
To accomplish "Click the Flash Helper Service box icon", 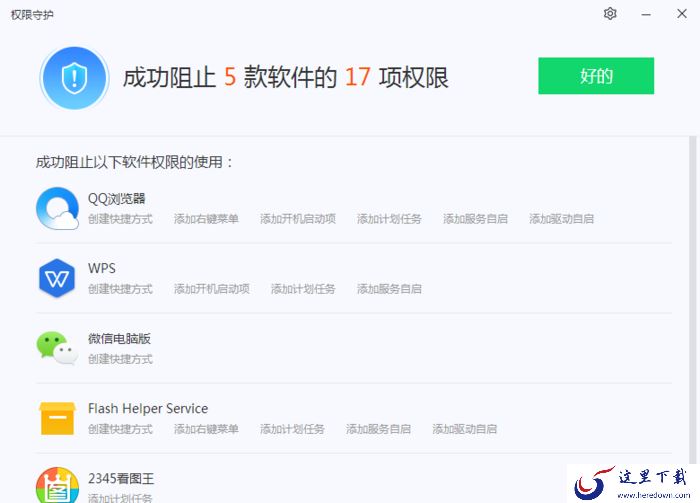I will (x=57, y=418).
